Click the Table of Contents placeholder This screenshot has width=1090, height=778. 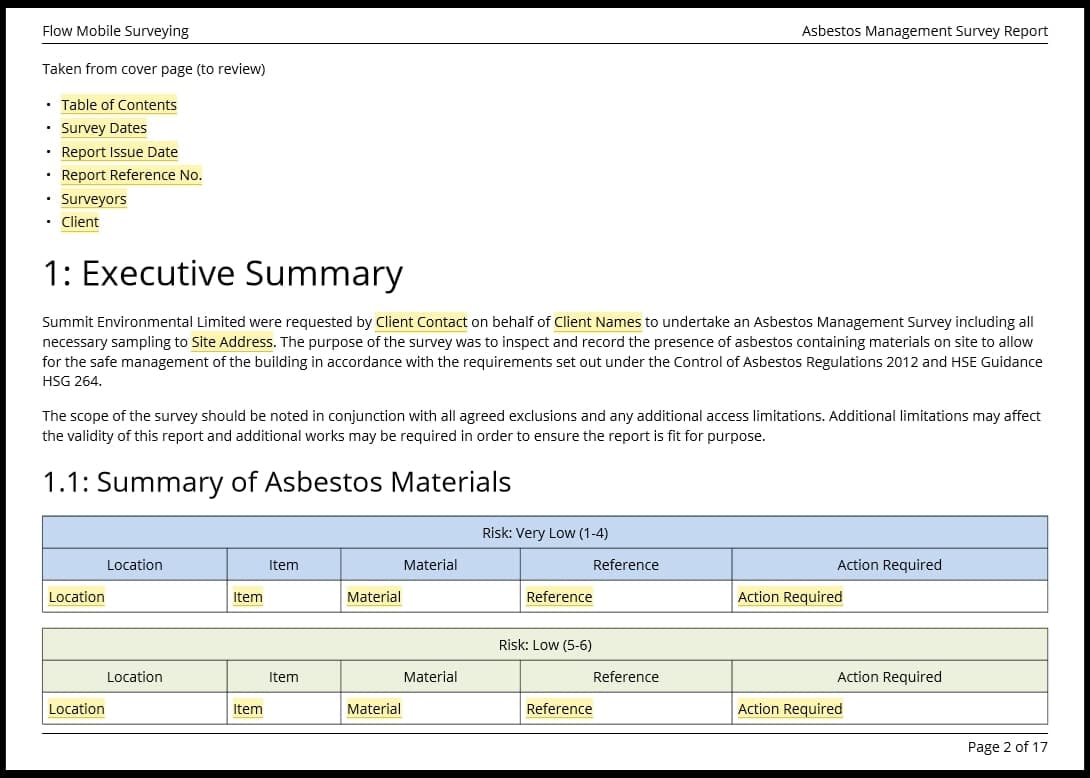[119, 105]
